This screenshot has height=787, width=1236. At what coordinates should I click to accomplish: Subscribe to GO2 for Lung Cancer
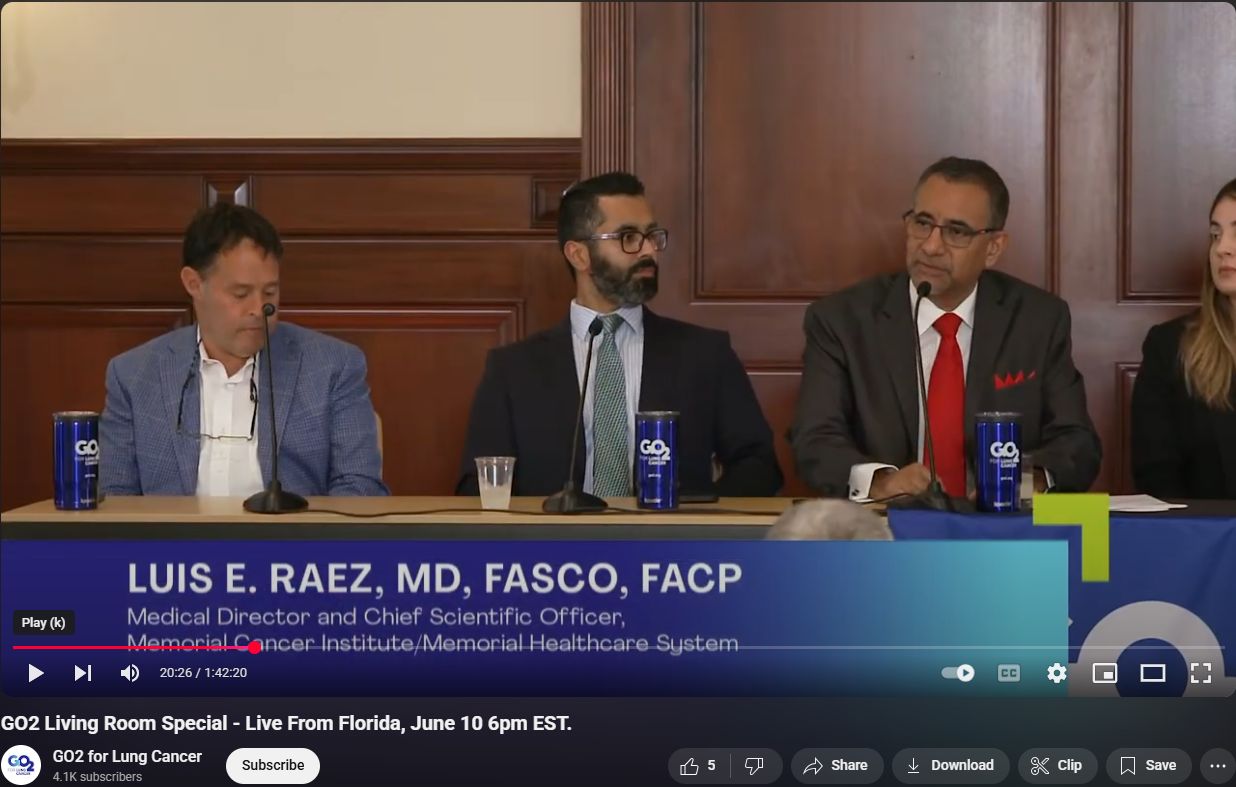point(273,766)
